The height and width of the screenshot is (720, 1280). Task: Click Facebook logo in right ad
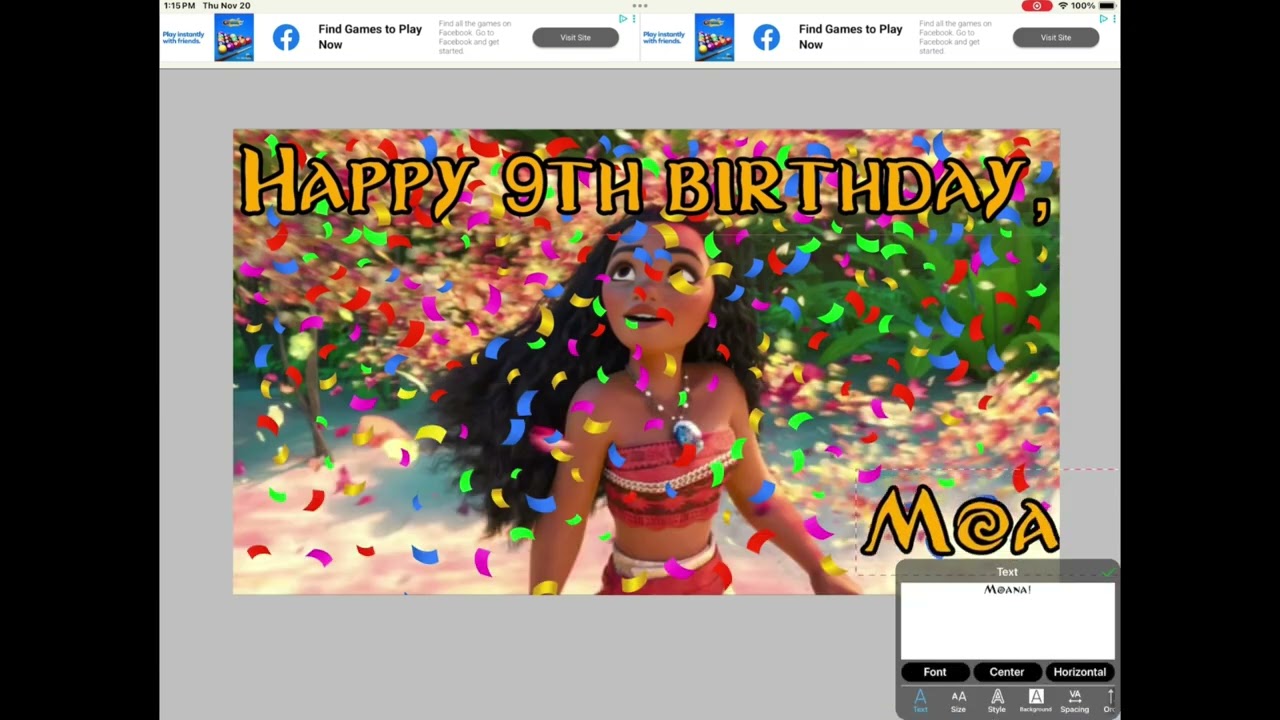(x=766, y=38)
